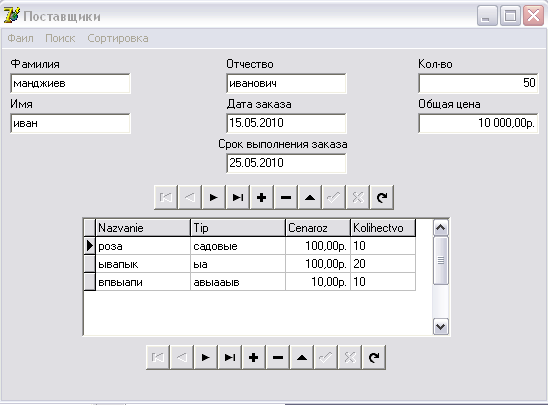Insert new record with upper navigator plus
The height and width of the screenshot is (405, 548).
click(261, 197)
